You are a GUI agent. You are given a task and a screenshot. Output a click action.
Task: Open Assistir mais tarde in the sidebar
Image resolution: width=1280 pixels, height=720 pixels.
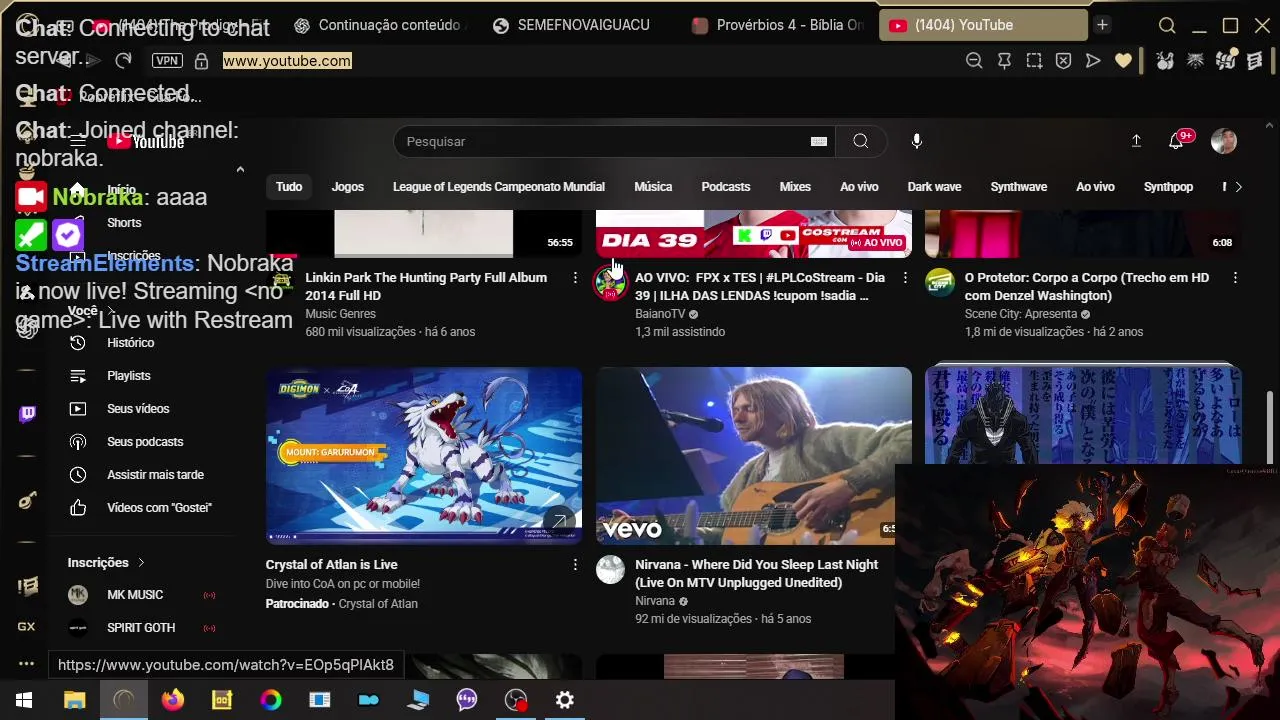click(x=155, y=475)
